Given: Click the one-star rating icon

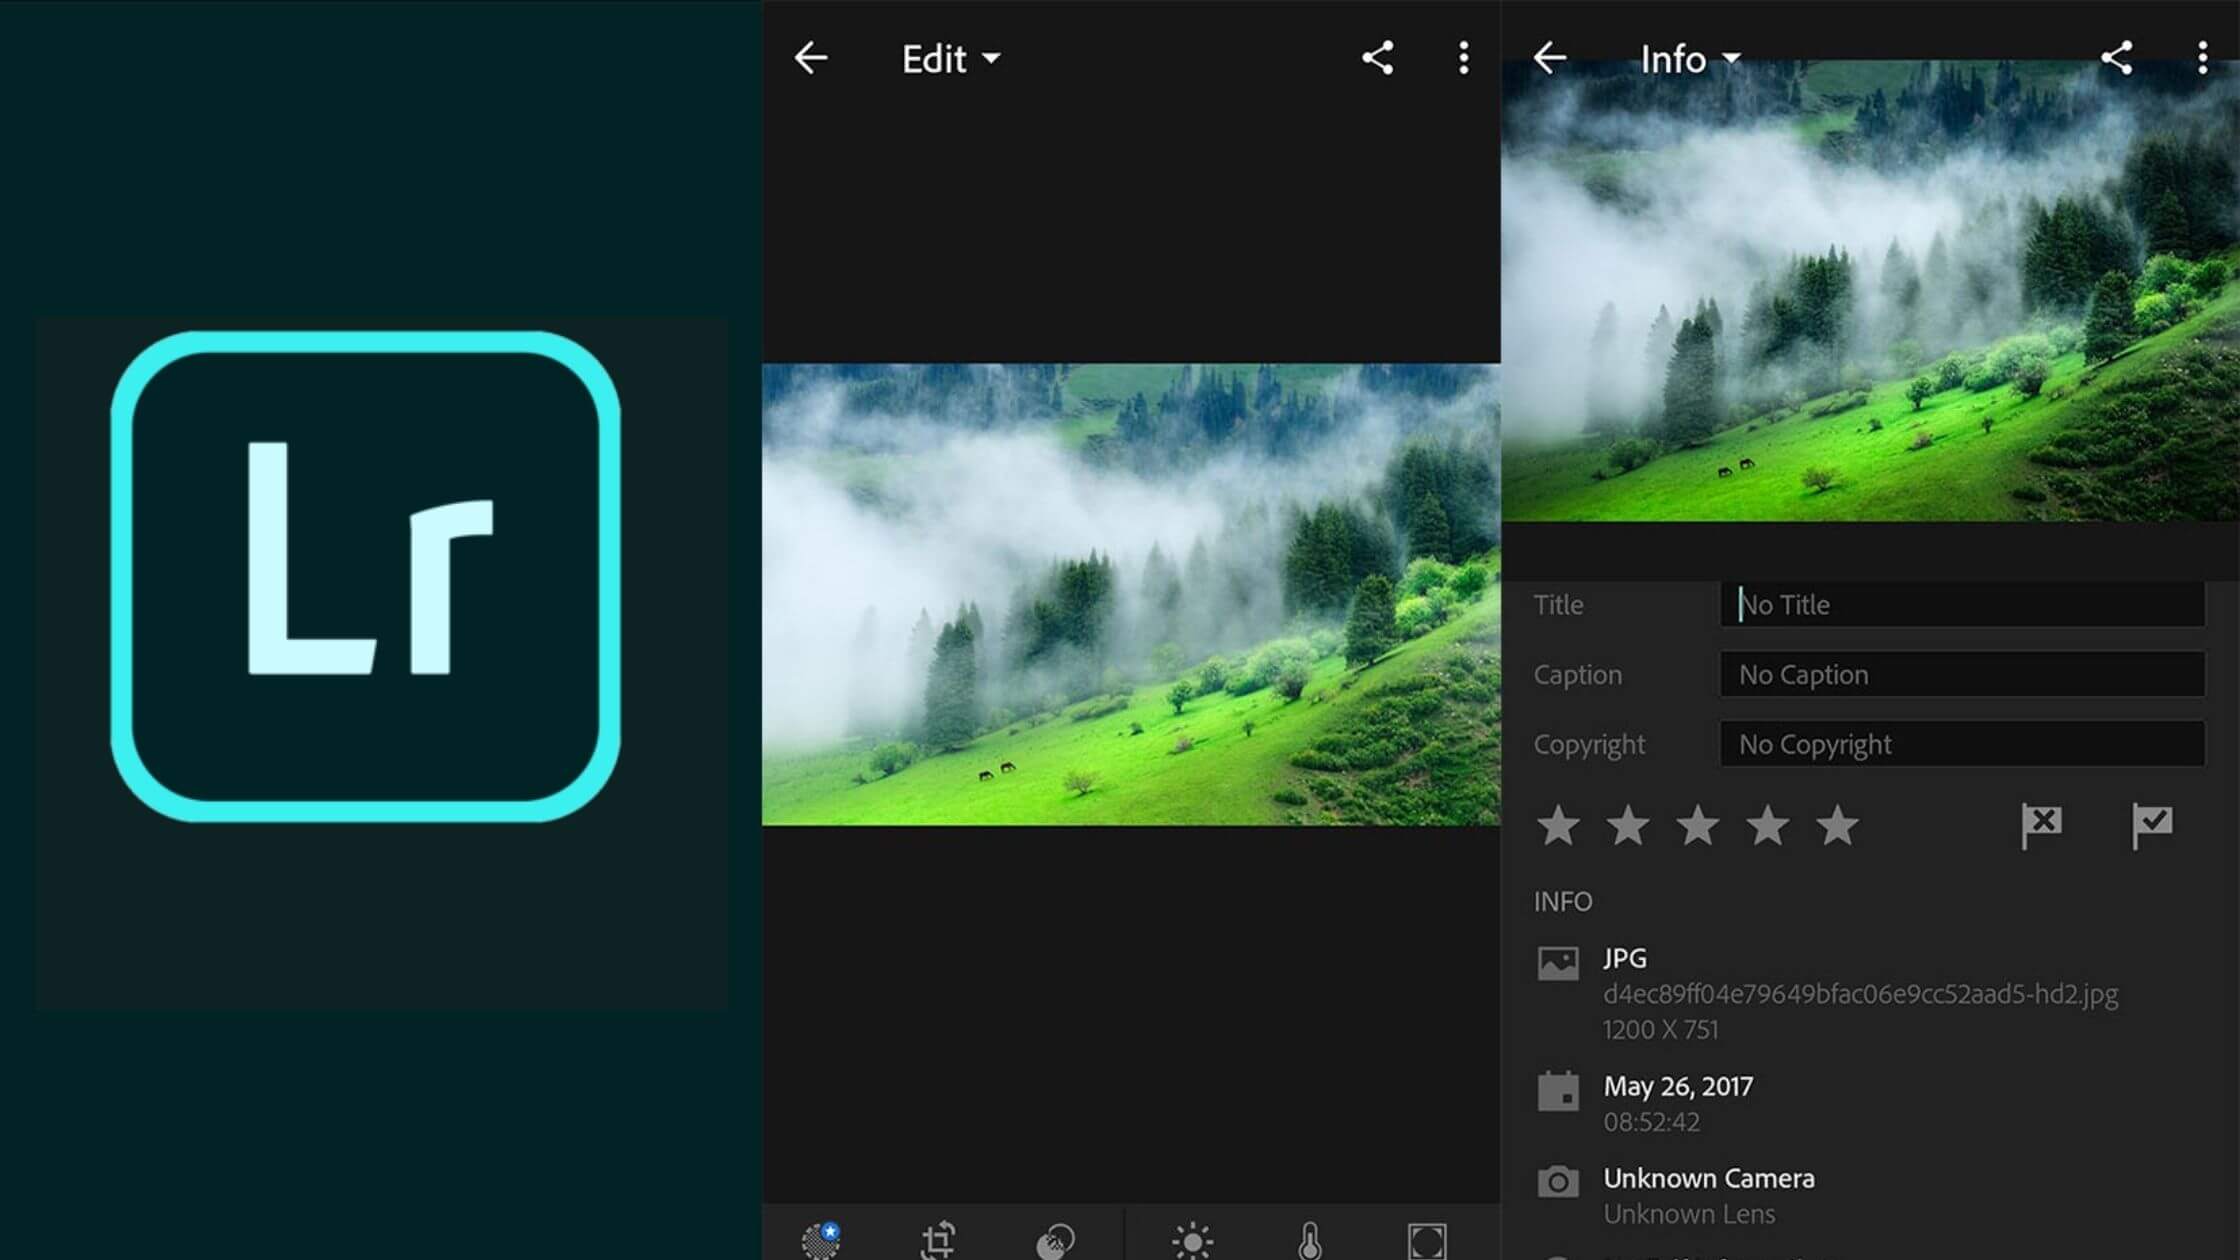Looking at the screenshot, I should [1560, 826].
